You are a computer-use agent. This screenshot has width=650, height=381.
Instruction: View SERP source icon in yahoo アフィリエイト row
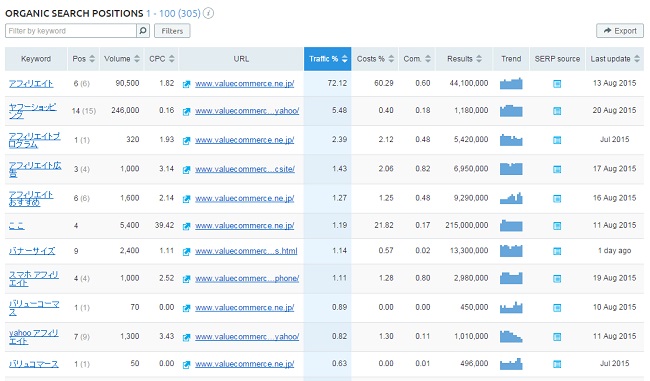coord(557,337)
